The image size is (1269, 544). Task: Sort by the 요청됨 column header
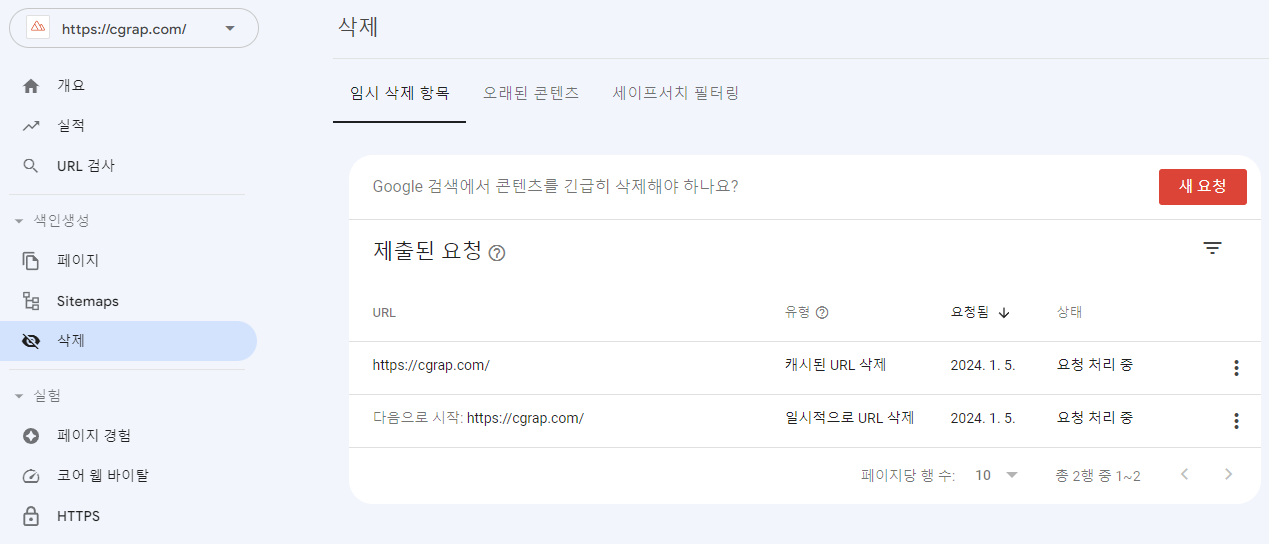(x=980, y=312)
